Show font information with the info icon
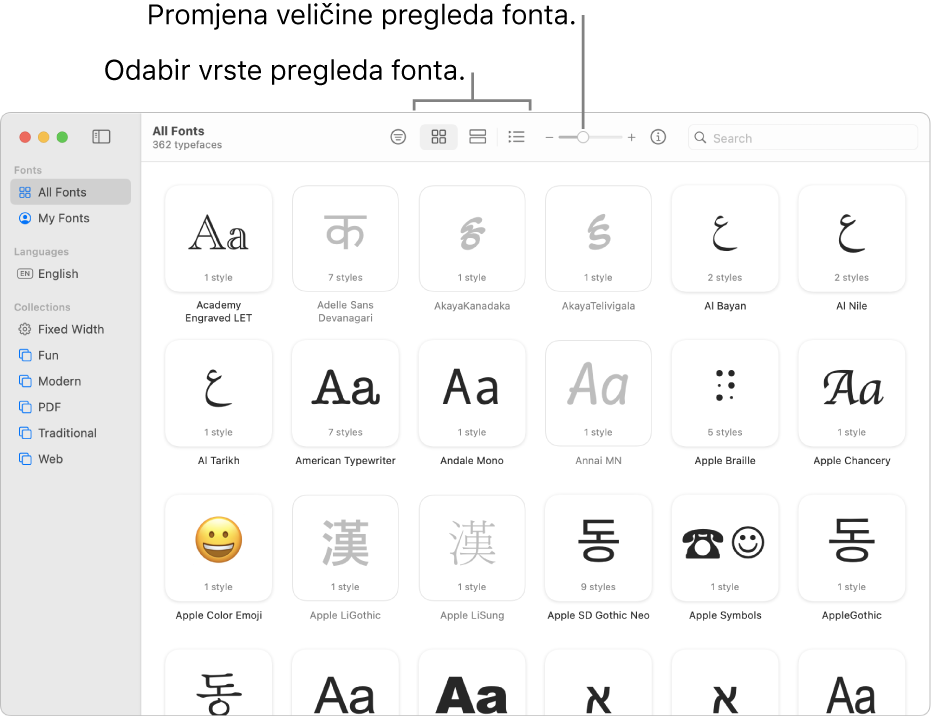Screen dimensions: 934x718 (658, 137)
